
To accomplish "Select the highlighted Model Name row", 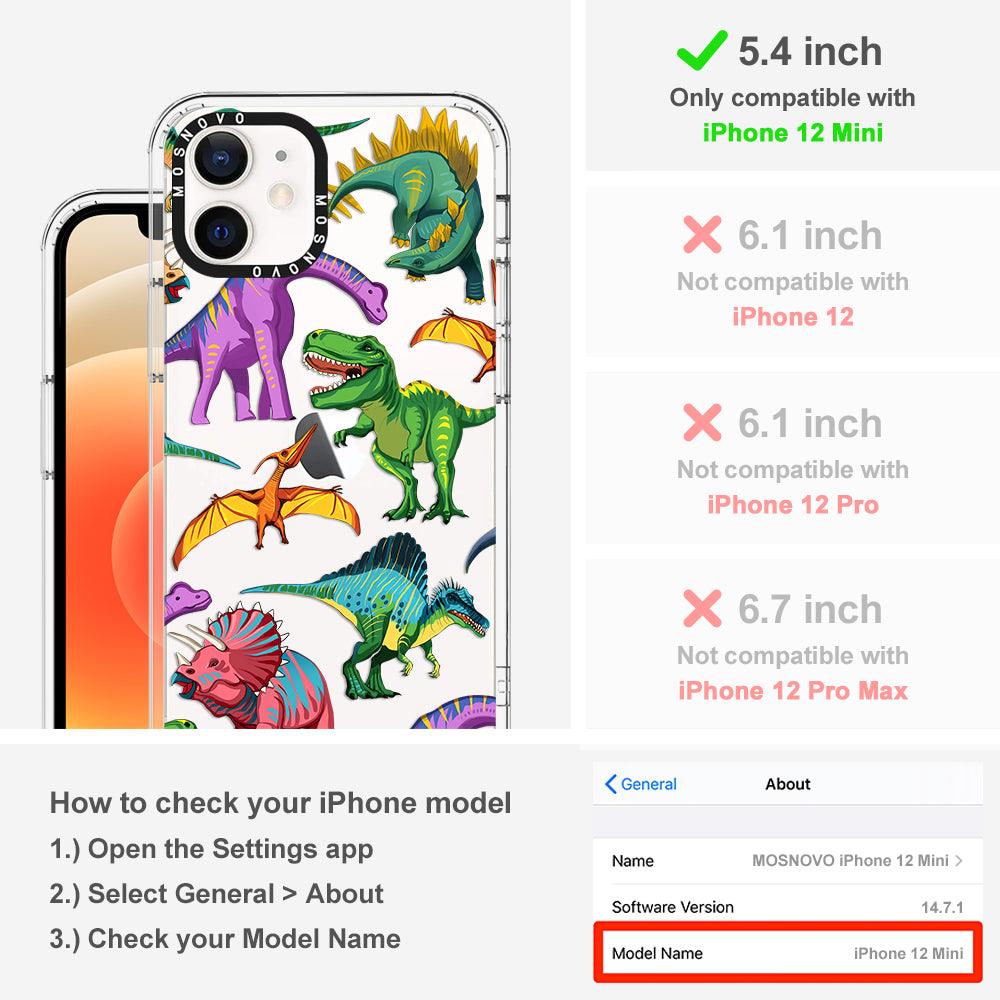I will pyautogui.click(x=788, y=953).
